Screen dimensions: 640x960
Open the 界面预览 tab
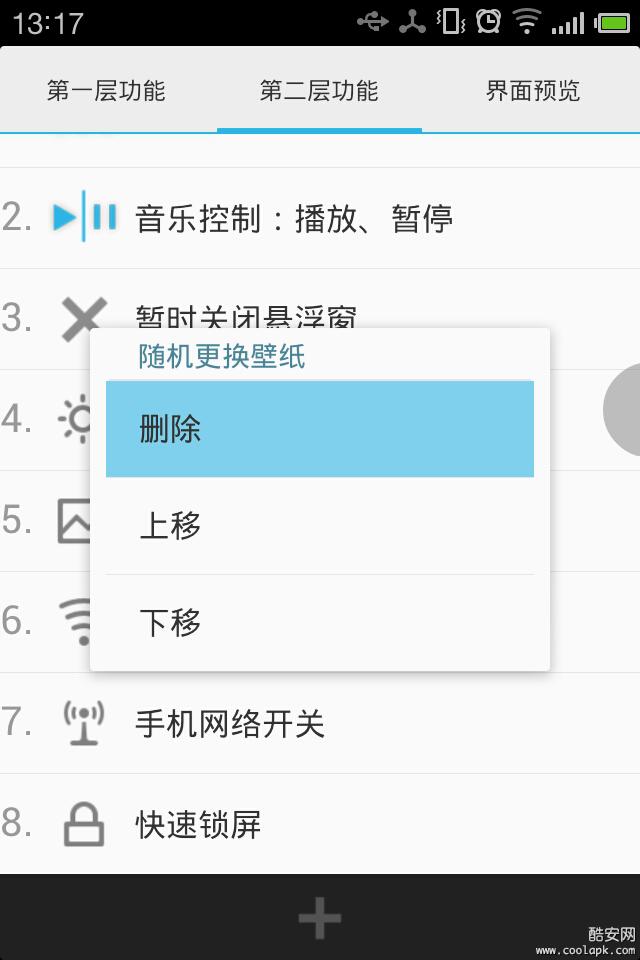pos(532,91)
